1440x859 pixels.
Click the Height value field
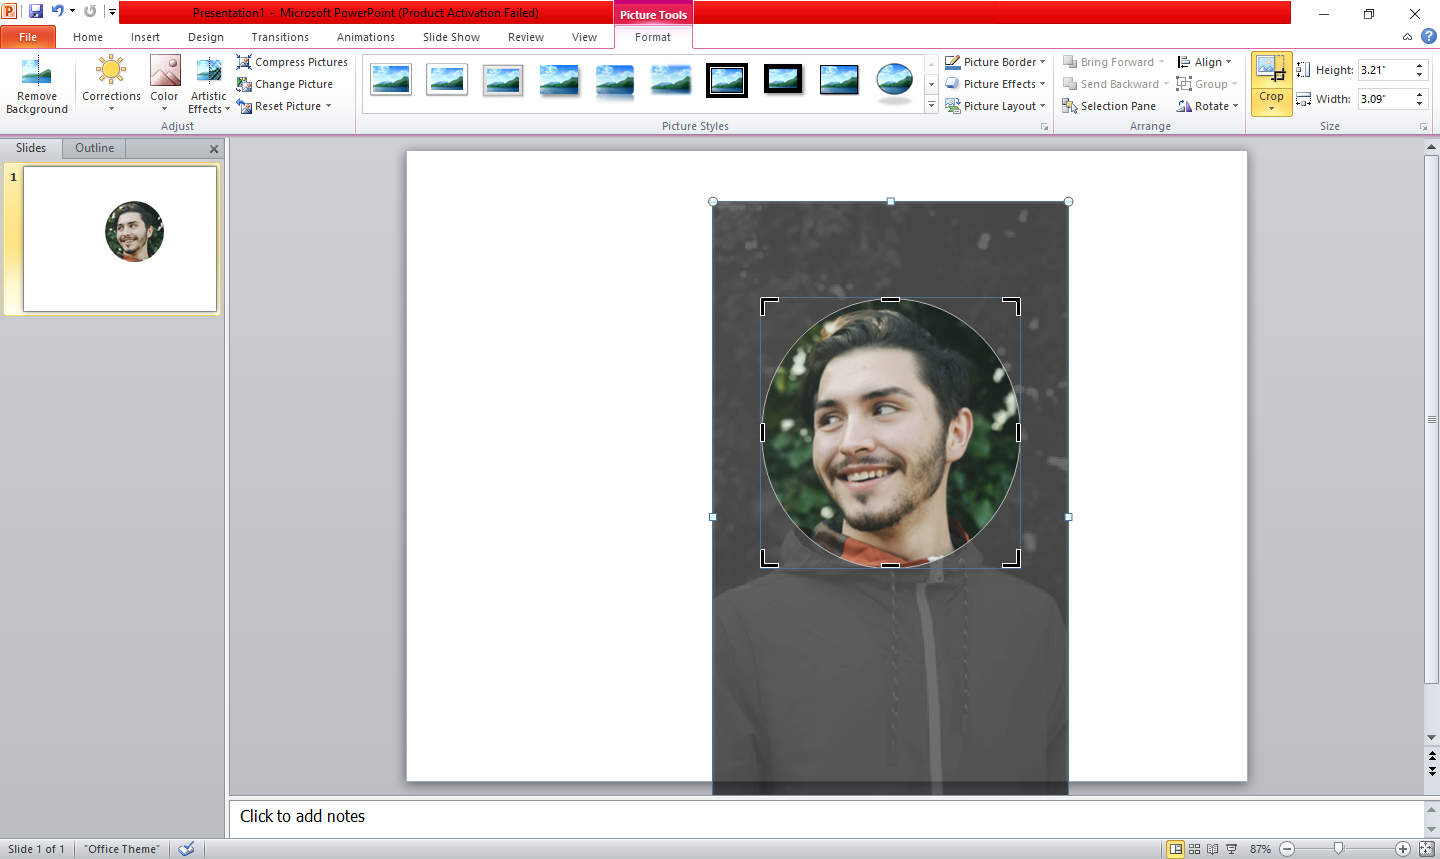1385,70
